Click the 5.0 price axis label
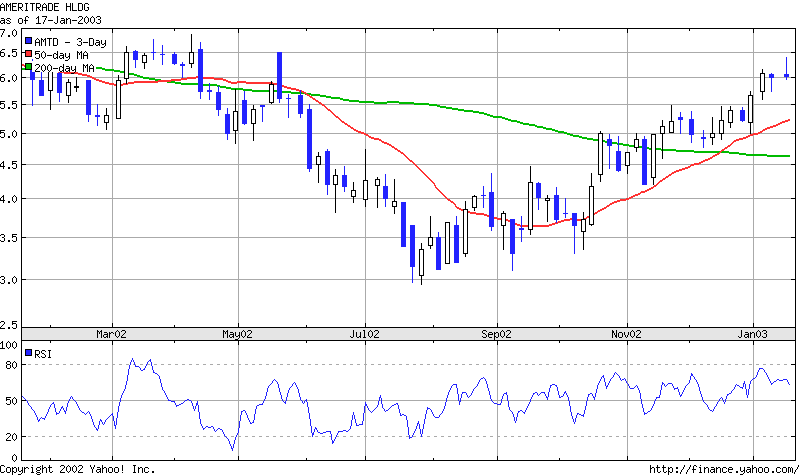The width and height of the screenshot is (800, 475). (9, 134)
